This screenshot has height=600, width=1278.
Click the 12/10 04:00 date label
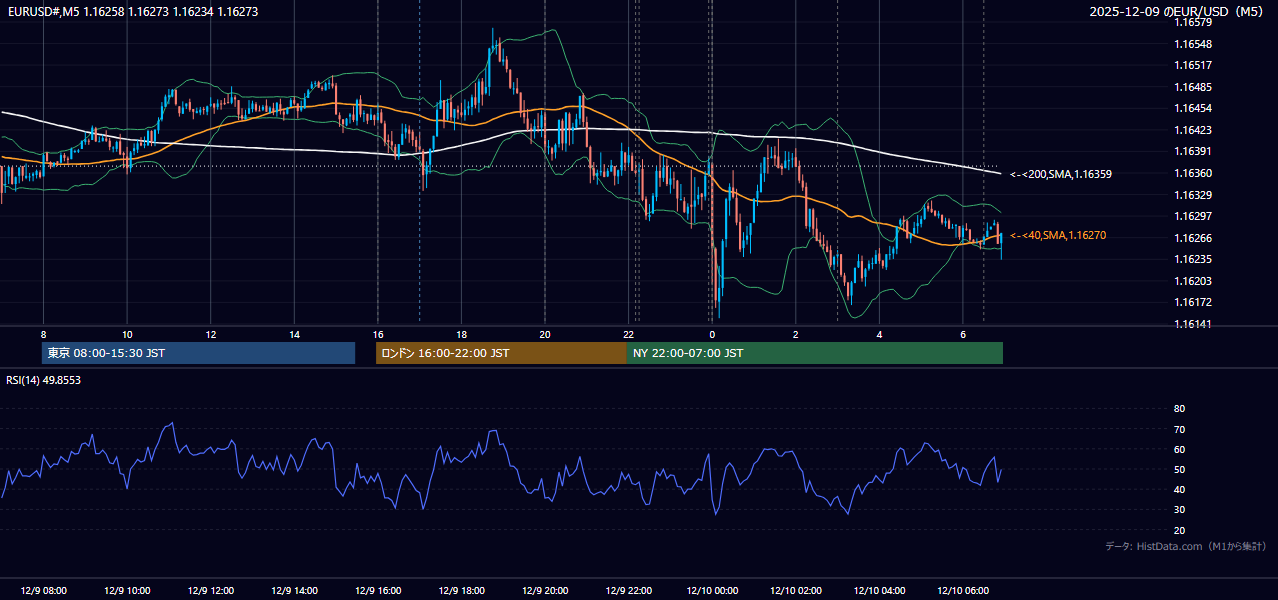pos(878,591)
